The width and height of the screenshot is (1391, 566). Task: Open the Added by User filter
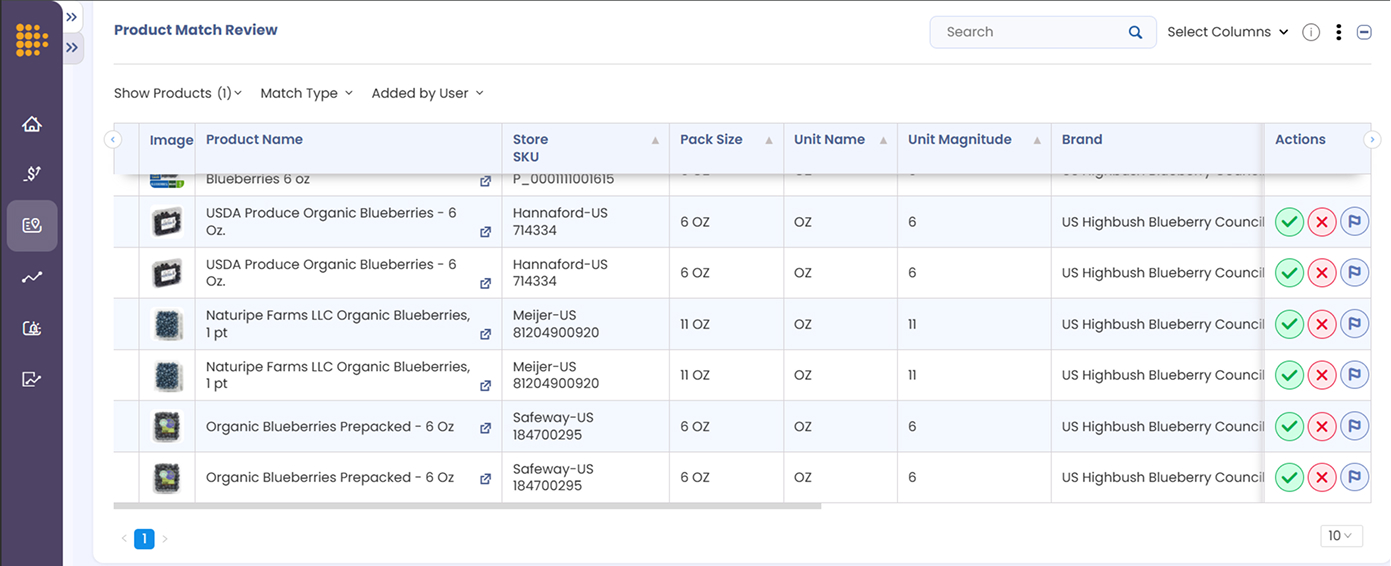pyautogui.click(x=427, y=93)
